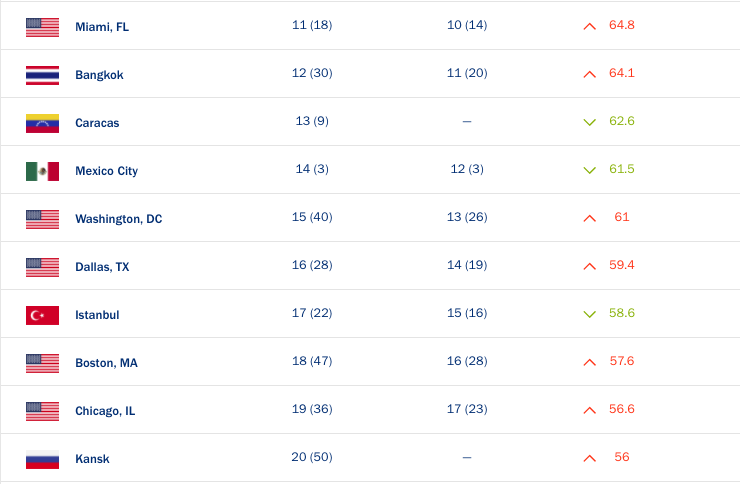Click the red up arrow beside 59.4
740x484 pixels.
click(590, 266)
